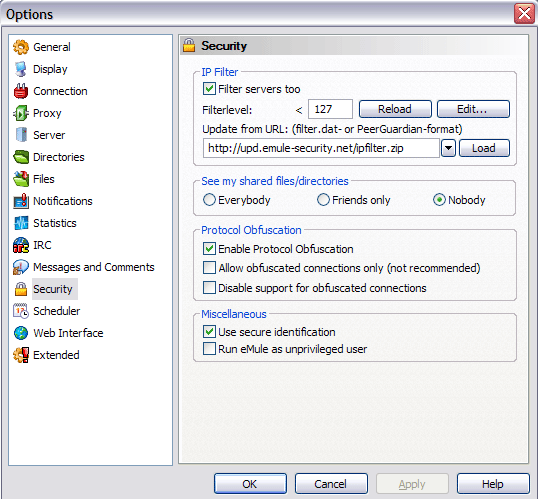The image size is (538, 499).
Task: Select Friends only radio option
Action: [323, 200]
